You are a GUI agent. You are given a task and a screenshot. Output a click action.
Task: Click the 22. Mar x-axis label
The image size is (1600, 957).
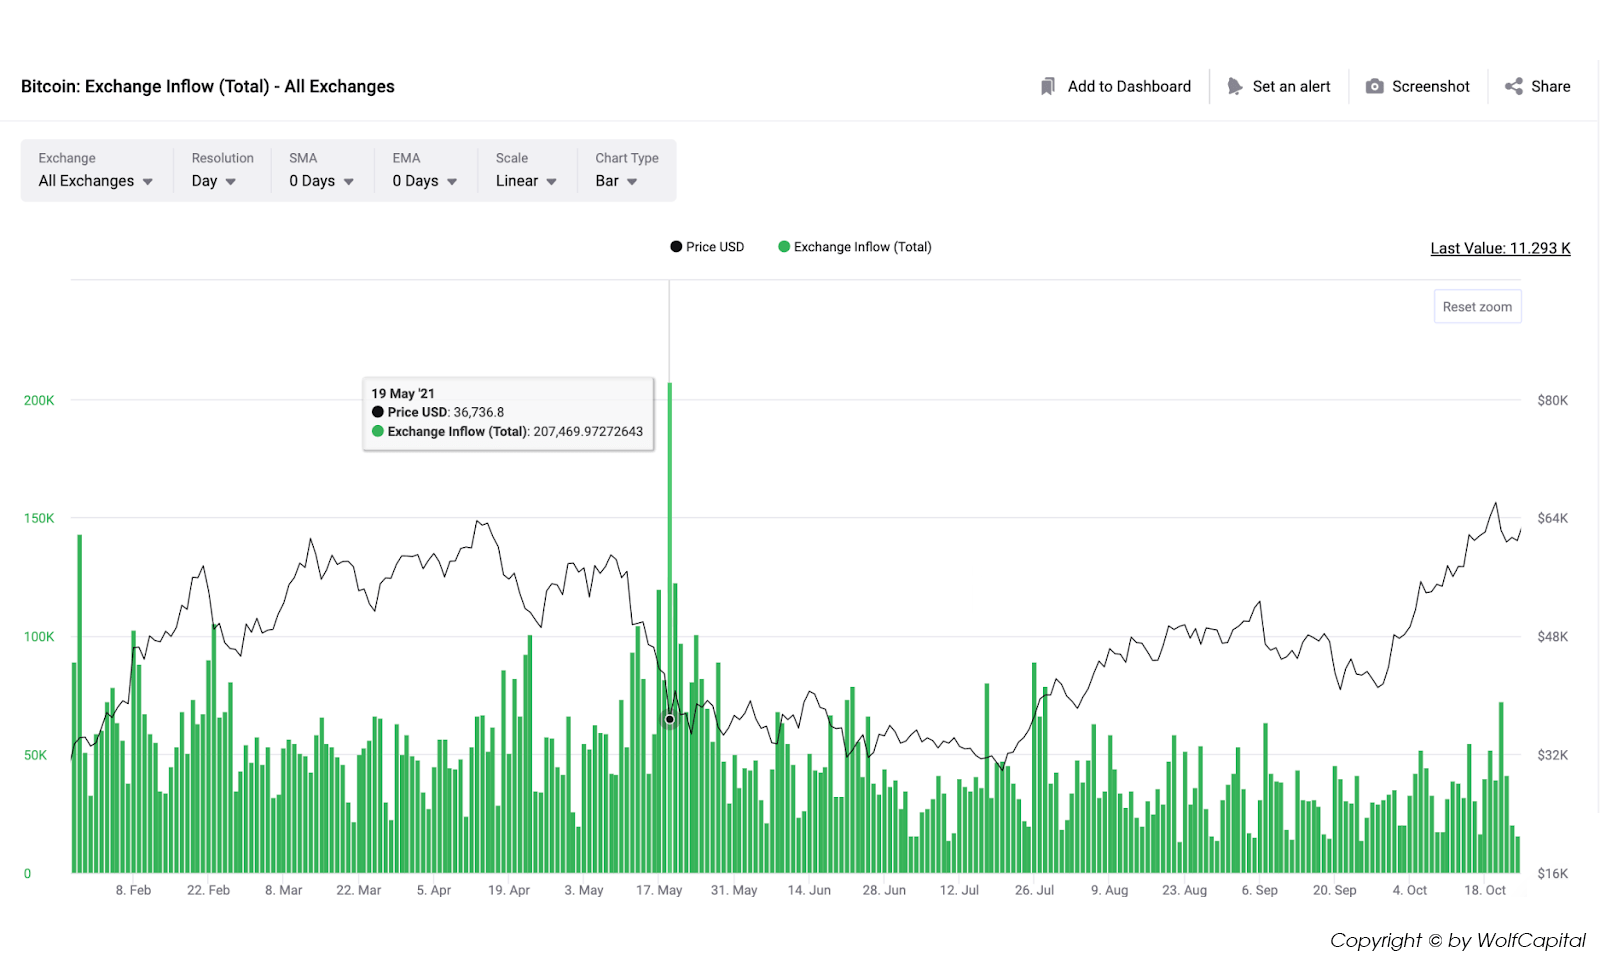pyautogui.click(x=358, y=890)
